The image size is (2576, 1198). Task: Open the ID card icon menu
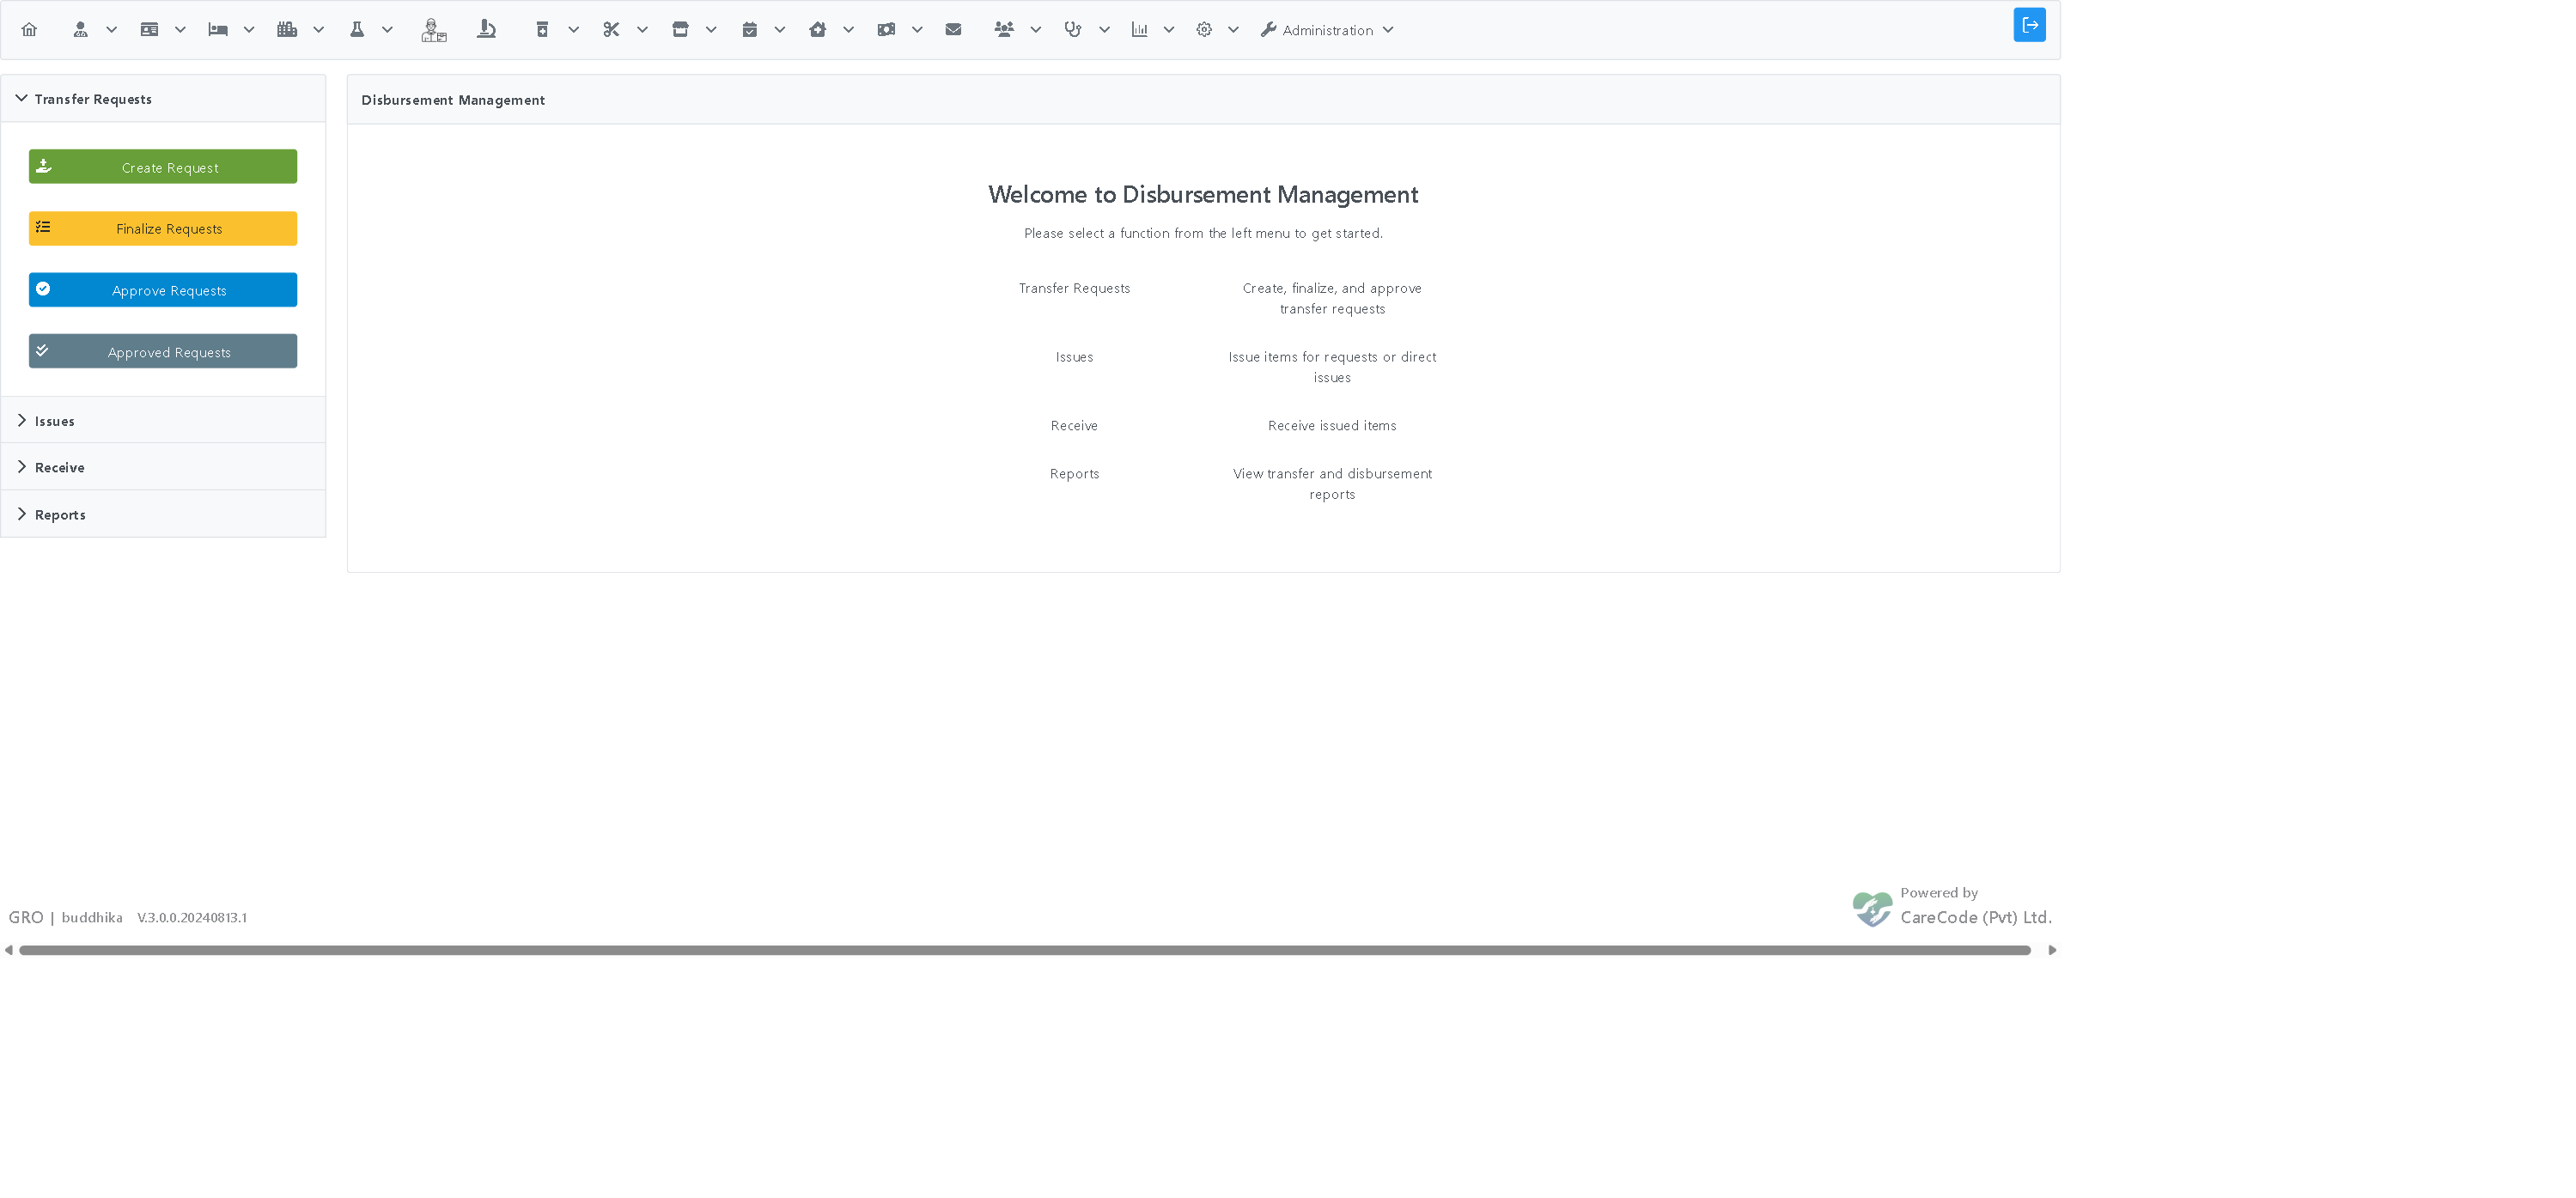[149, 30]
